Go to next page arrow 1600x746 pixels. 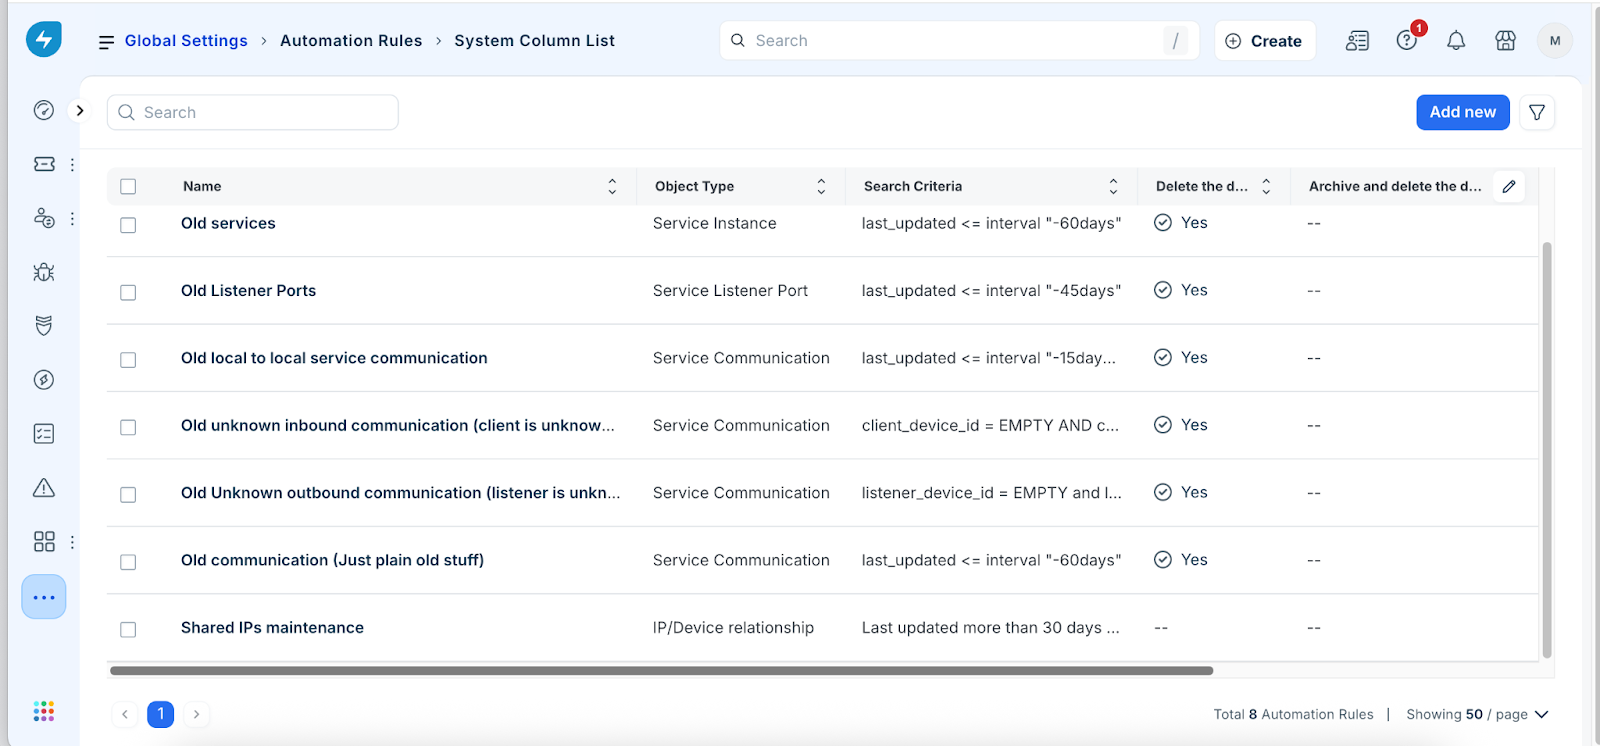click(197, 714)
